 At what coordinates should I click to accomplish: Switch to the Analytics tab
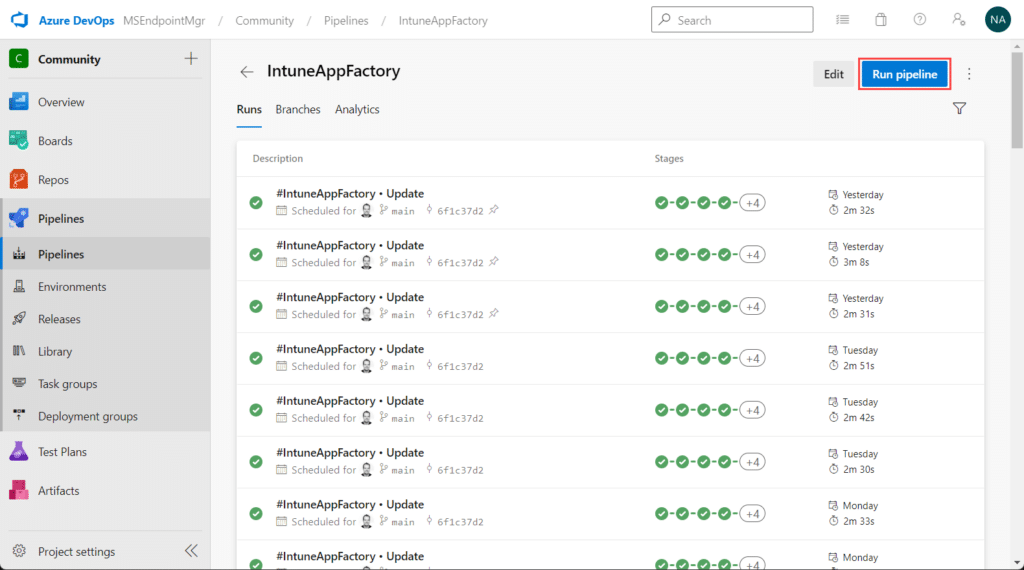coord(357,109)
